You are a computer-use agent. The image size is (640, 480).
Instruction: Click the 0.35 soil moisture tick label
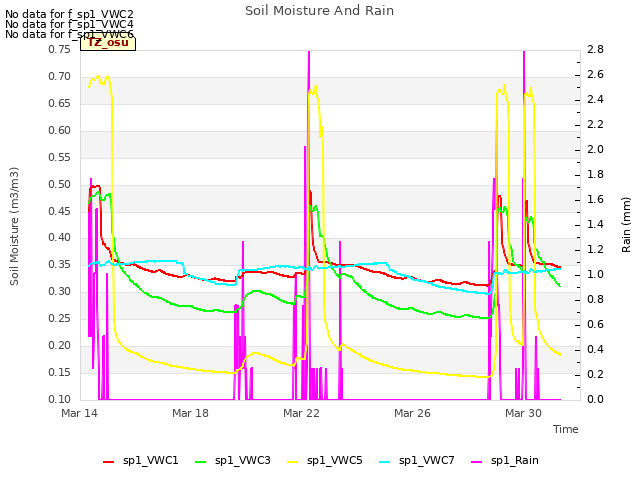(60, 264)
